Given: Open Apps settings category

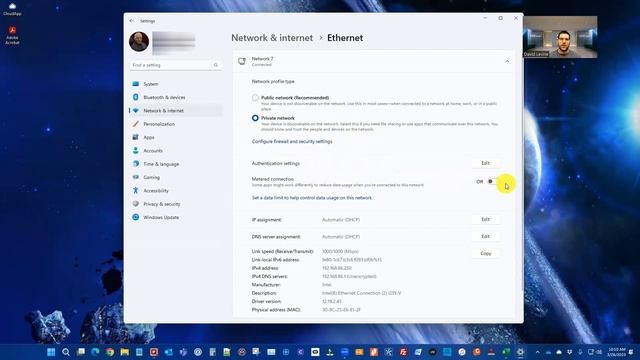Looking at the screenshot, I should (x=176, y=137).
